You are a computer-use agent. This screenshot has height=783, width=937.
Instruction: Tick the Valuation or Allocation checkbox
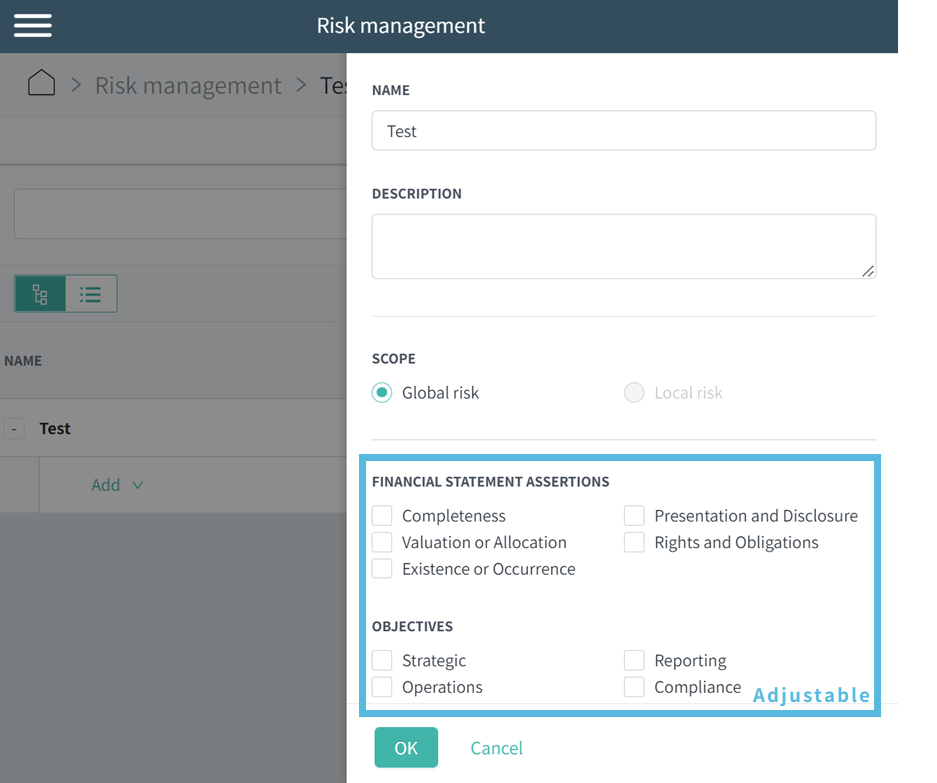tap(381, 542)
